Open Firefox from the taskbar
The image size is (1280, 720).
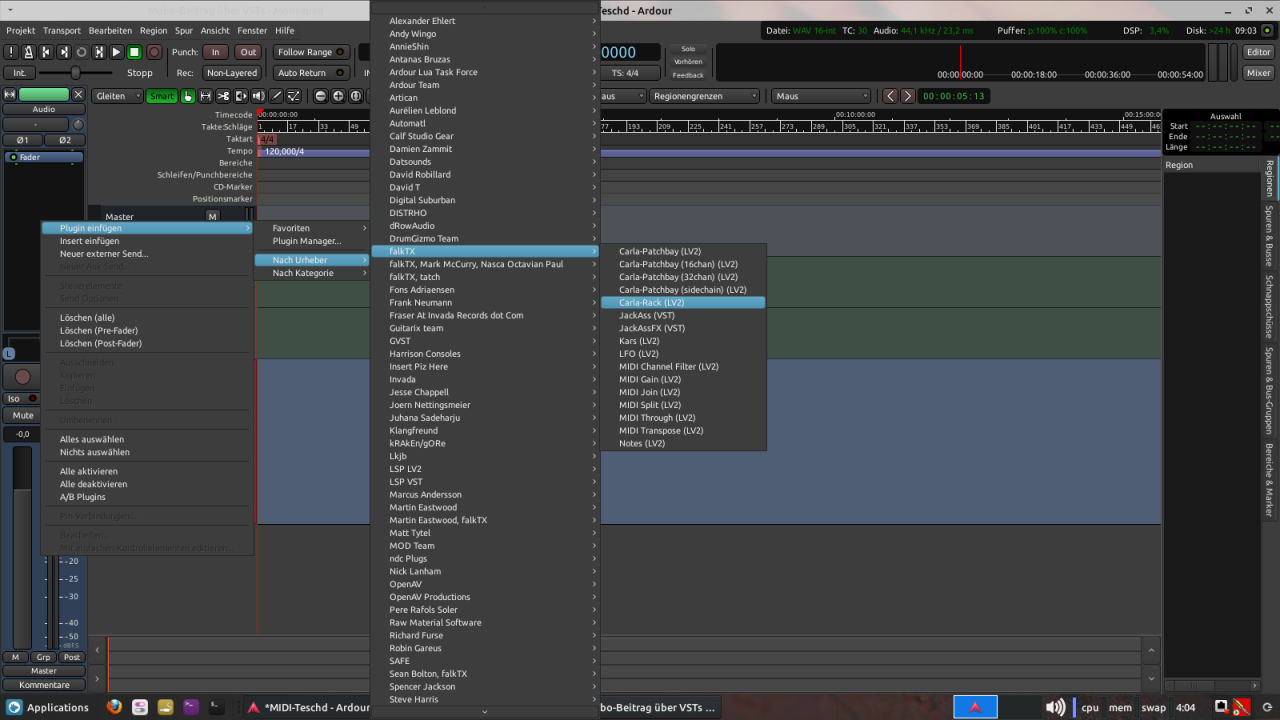click(x=114, y=707)
